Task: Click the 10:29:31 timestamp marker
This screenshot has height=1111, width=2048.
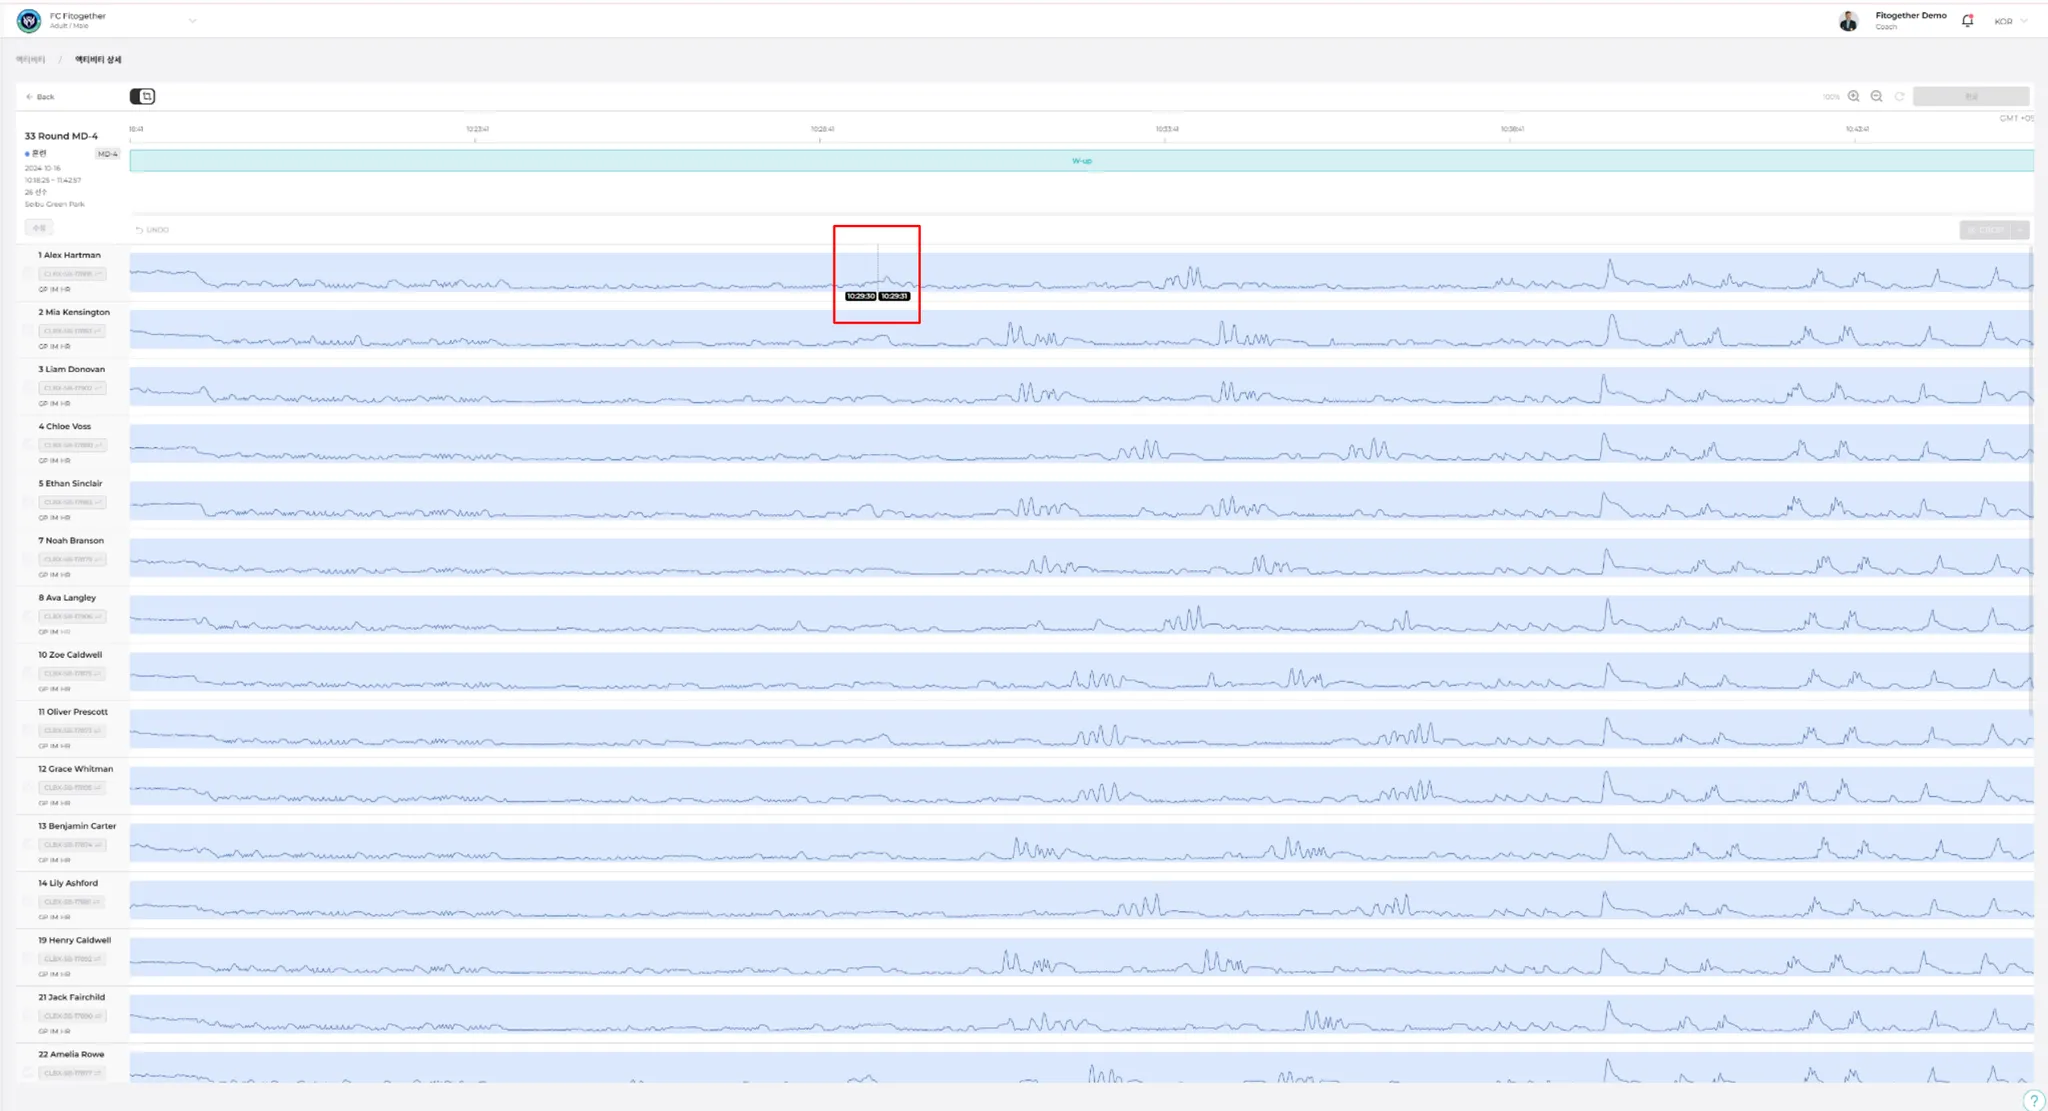Action: tap(895, 296)
